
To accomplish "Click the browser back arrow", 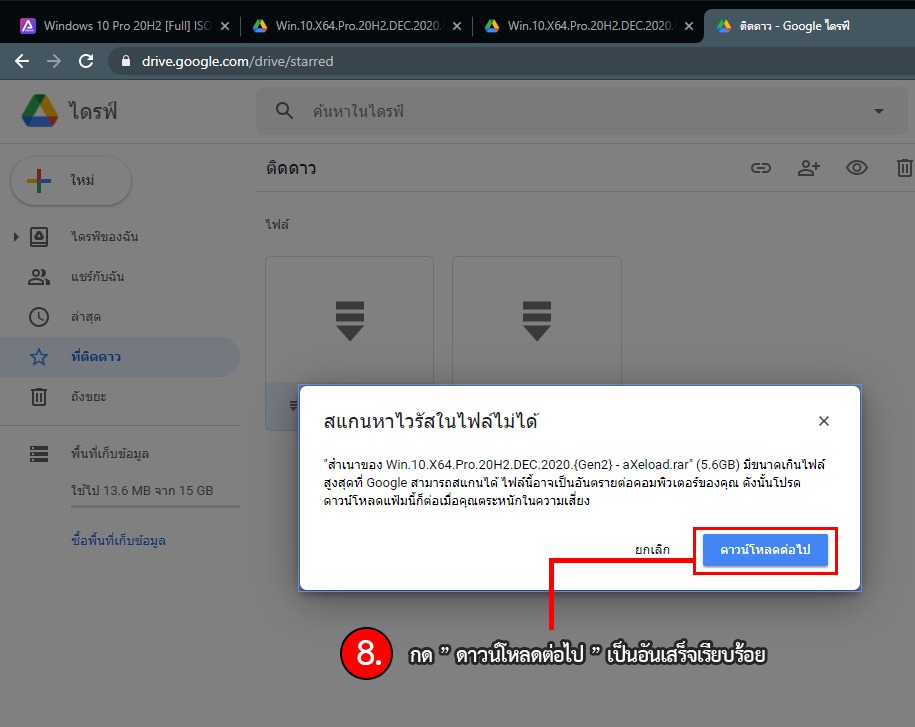I will 22,61.
